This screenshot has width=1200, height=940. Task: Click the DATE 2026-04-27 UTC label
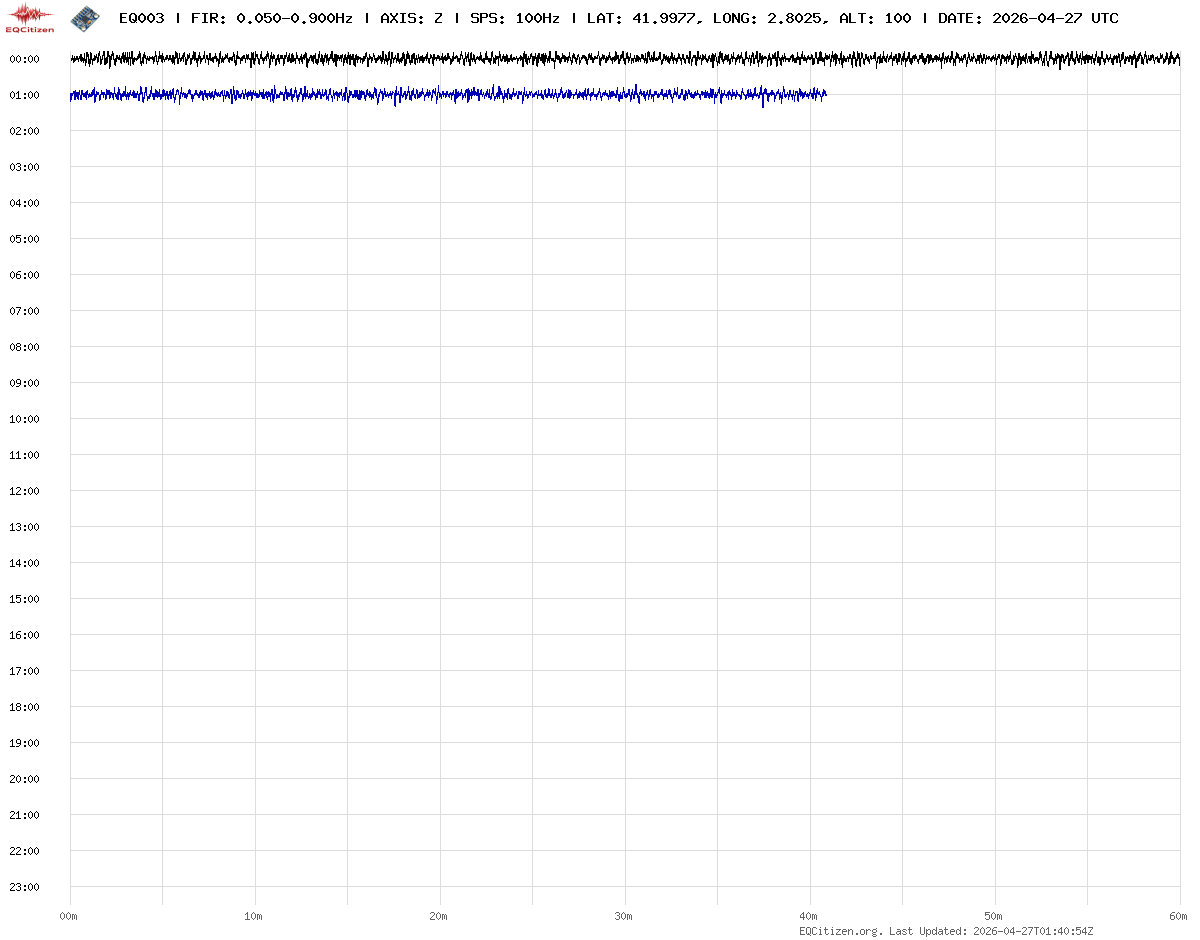tap(1028, 19)
